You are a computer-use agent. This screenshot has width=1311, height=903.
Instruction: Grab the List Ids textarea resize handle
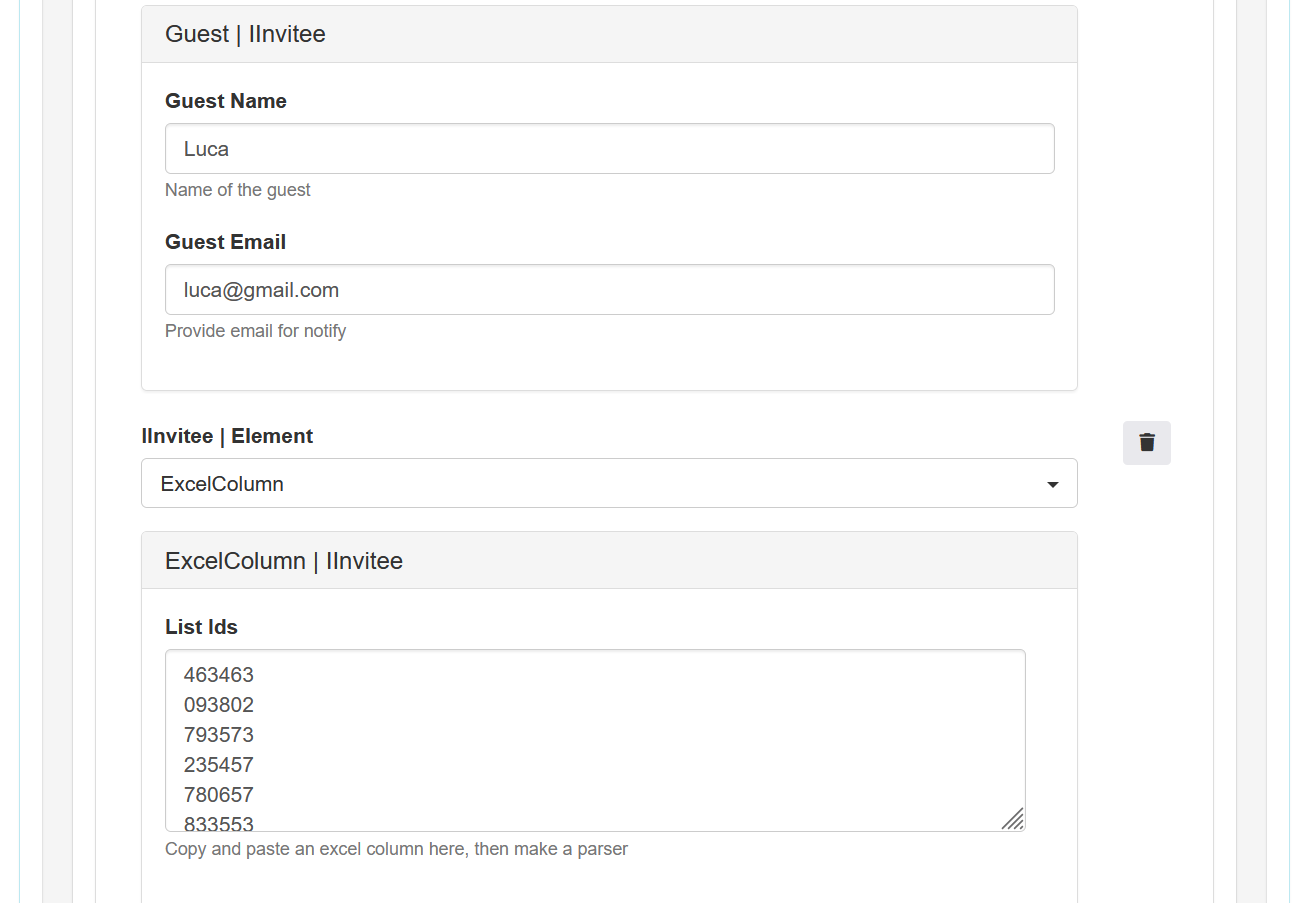tap(1013, 819)
